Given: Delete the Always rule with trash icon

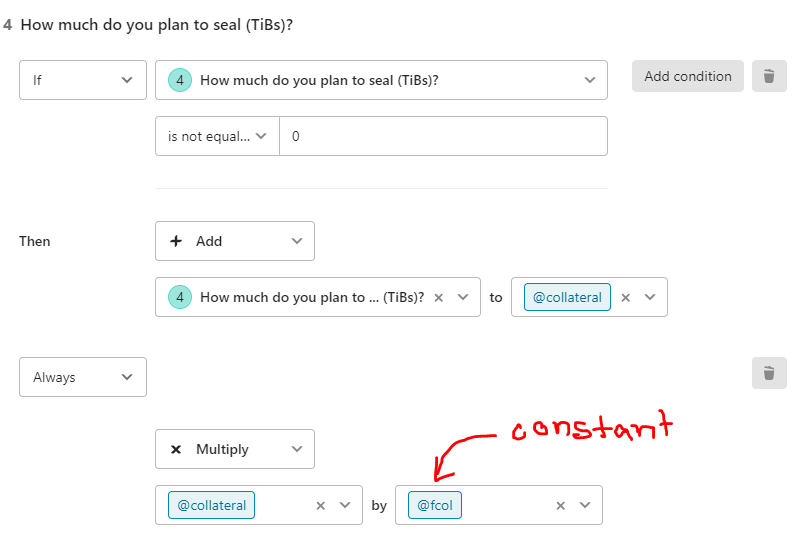Looking at the screenshot, I should pos(769,373).
